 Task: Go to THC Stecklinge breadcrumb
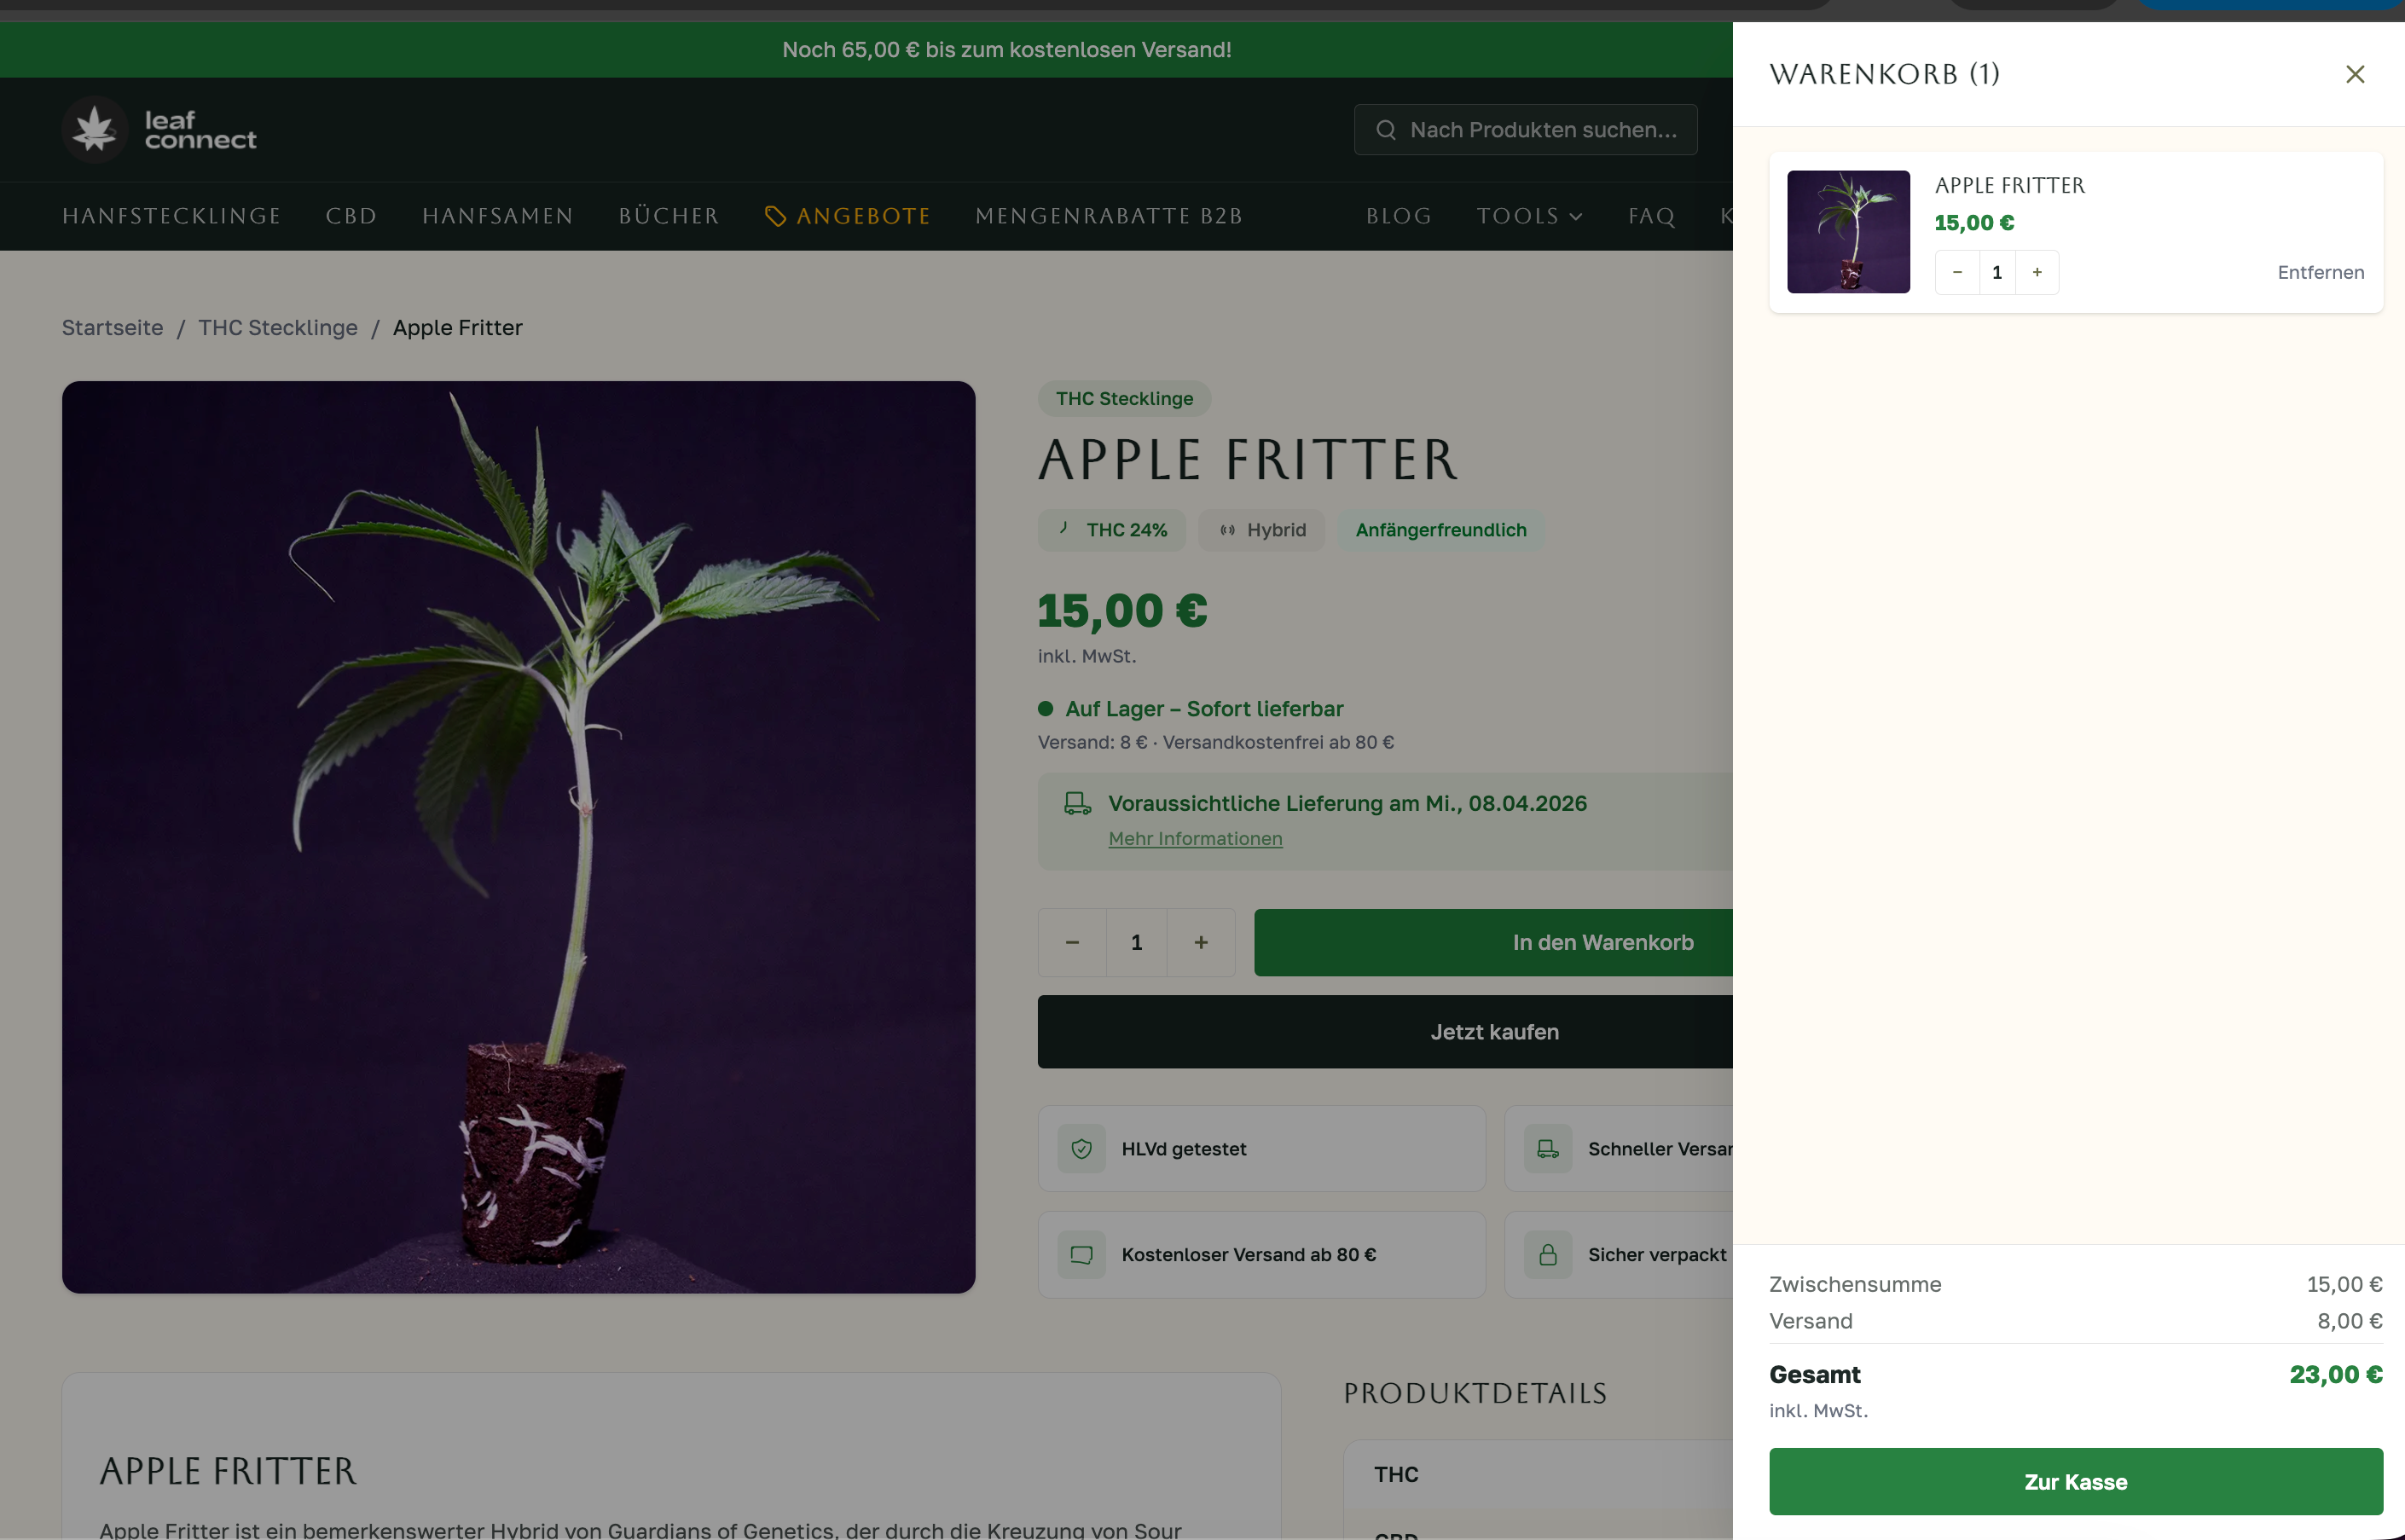277,328
